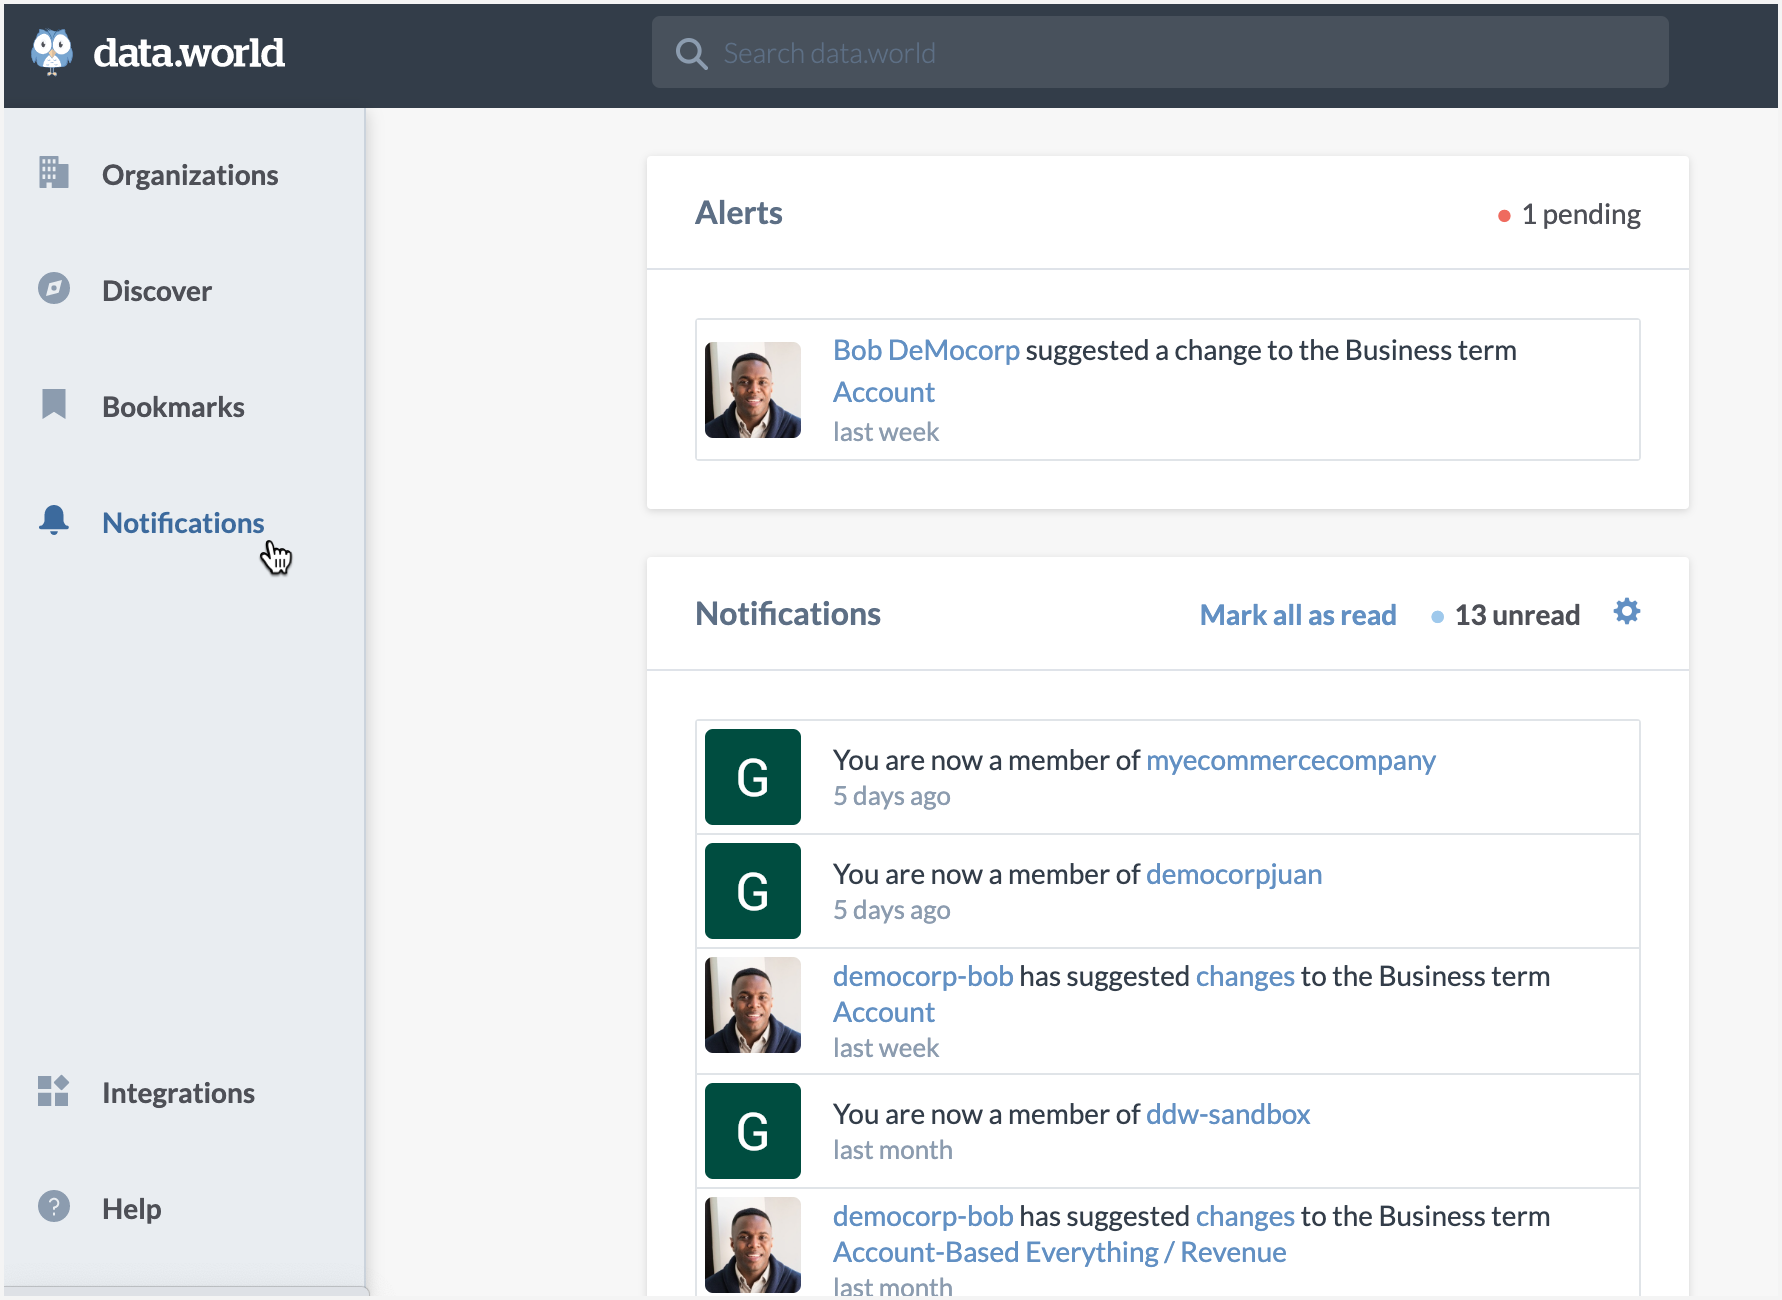This screenshot has width=1782, height=1300.
Task: Open the Account term link in alert
Action: (x=884, y=392)
